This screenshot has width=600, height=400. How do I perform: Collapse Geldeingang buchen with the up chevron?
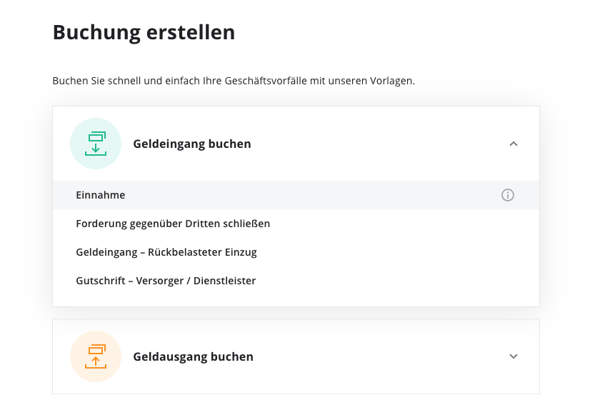pyautogui.click(x=514, y=144)
